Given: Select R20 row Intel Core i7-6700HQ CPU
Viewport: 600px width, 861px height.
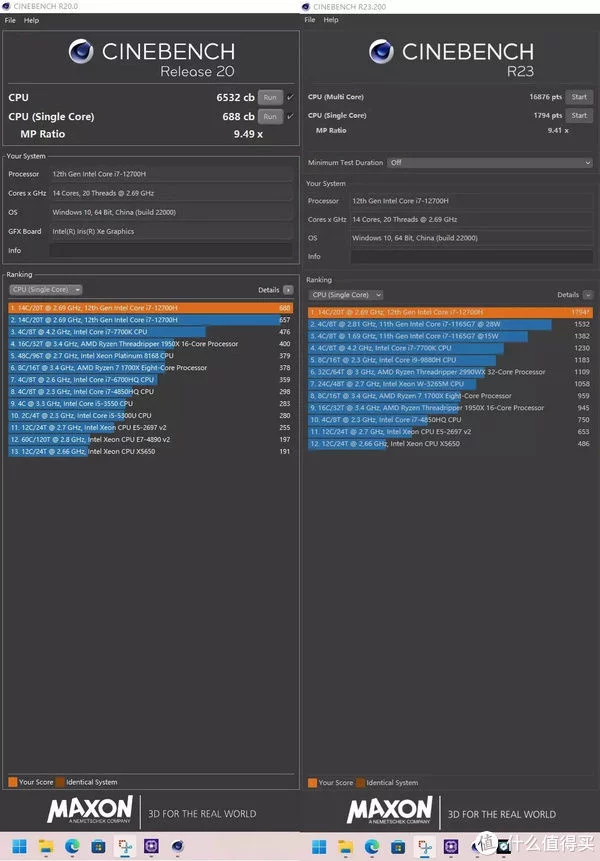Looking at the screenshot, I should click(150, 379).
